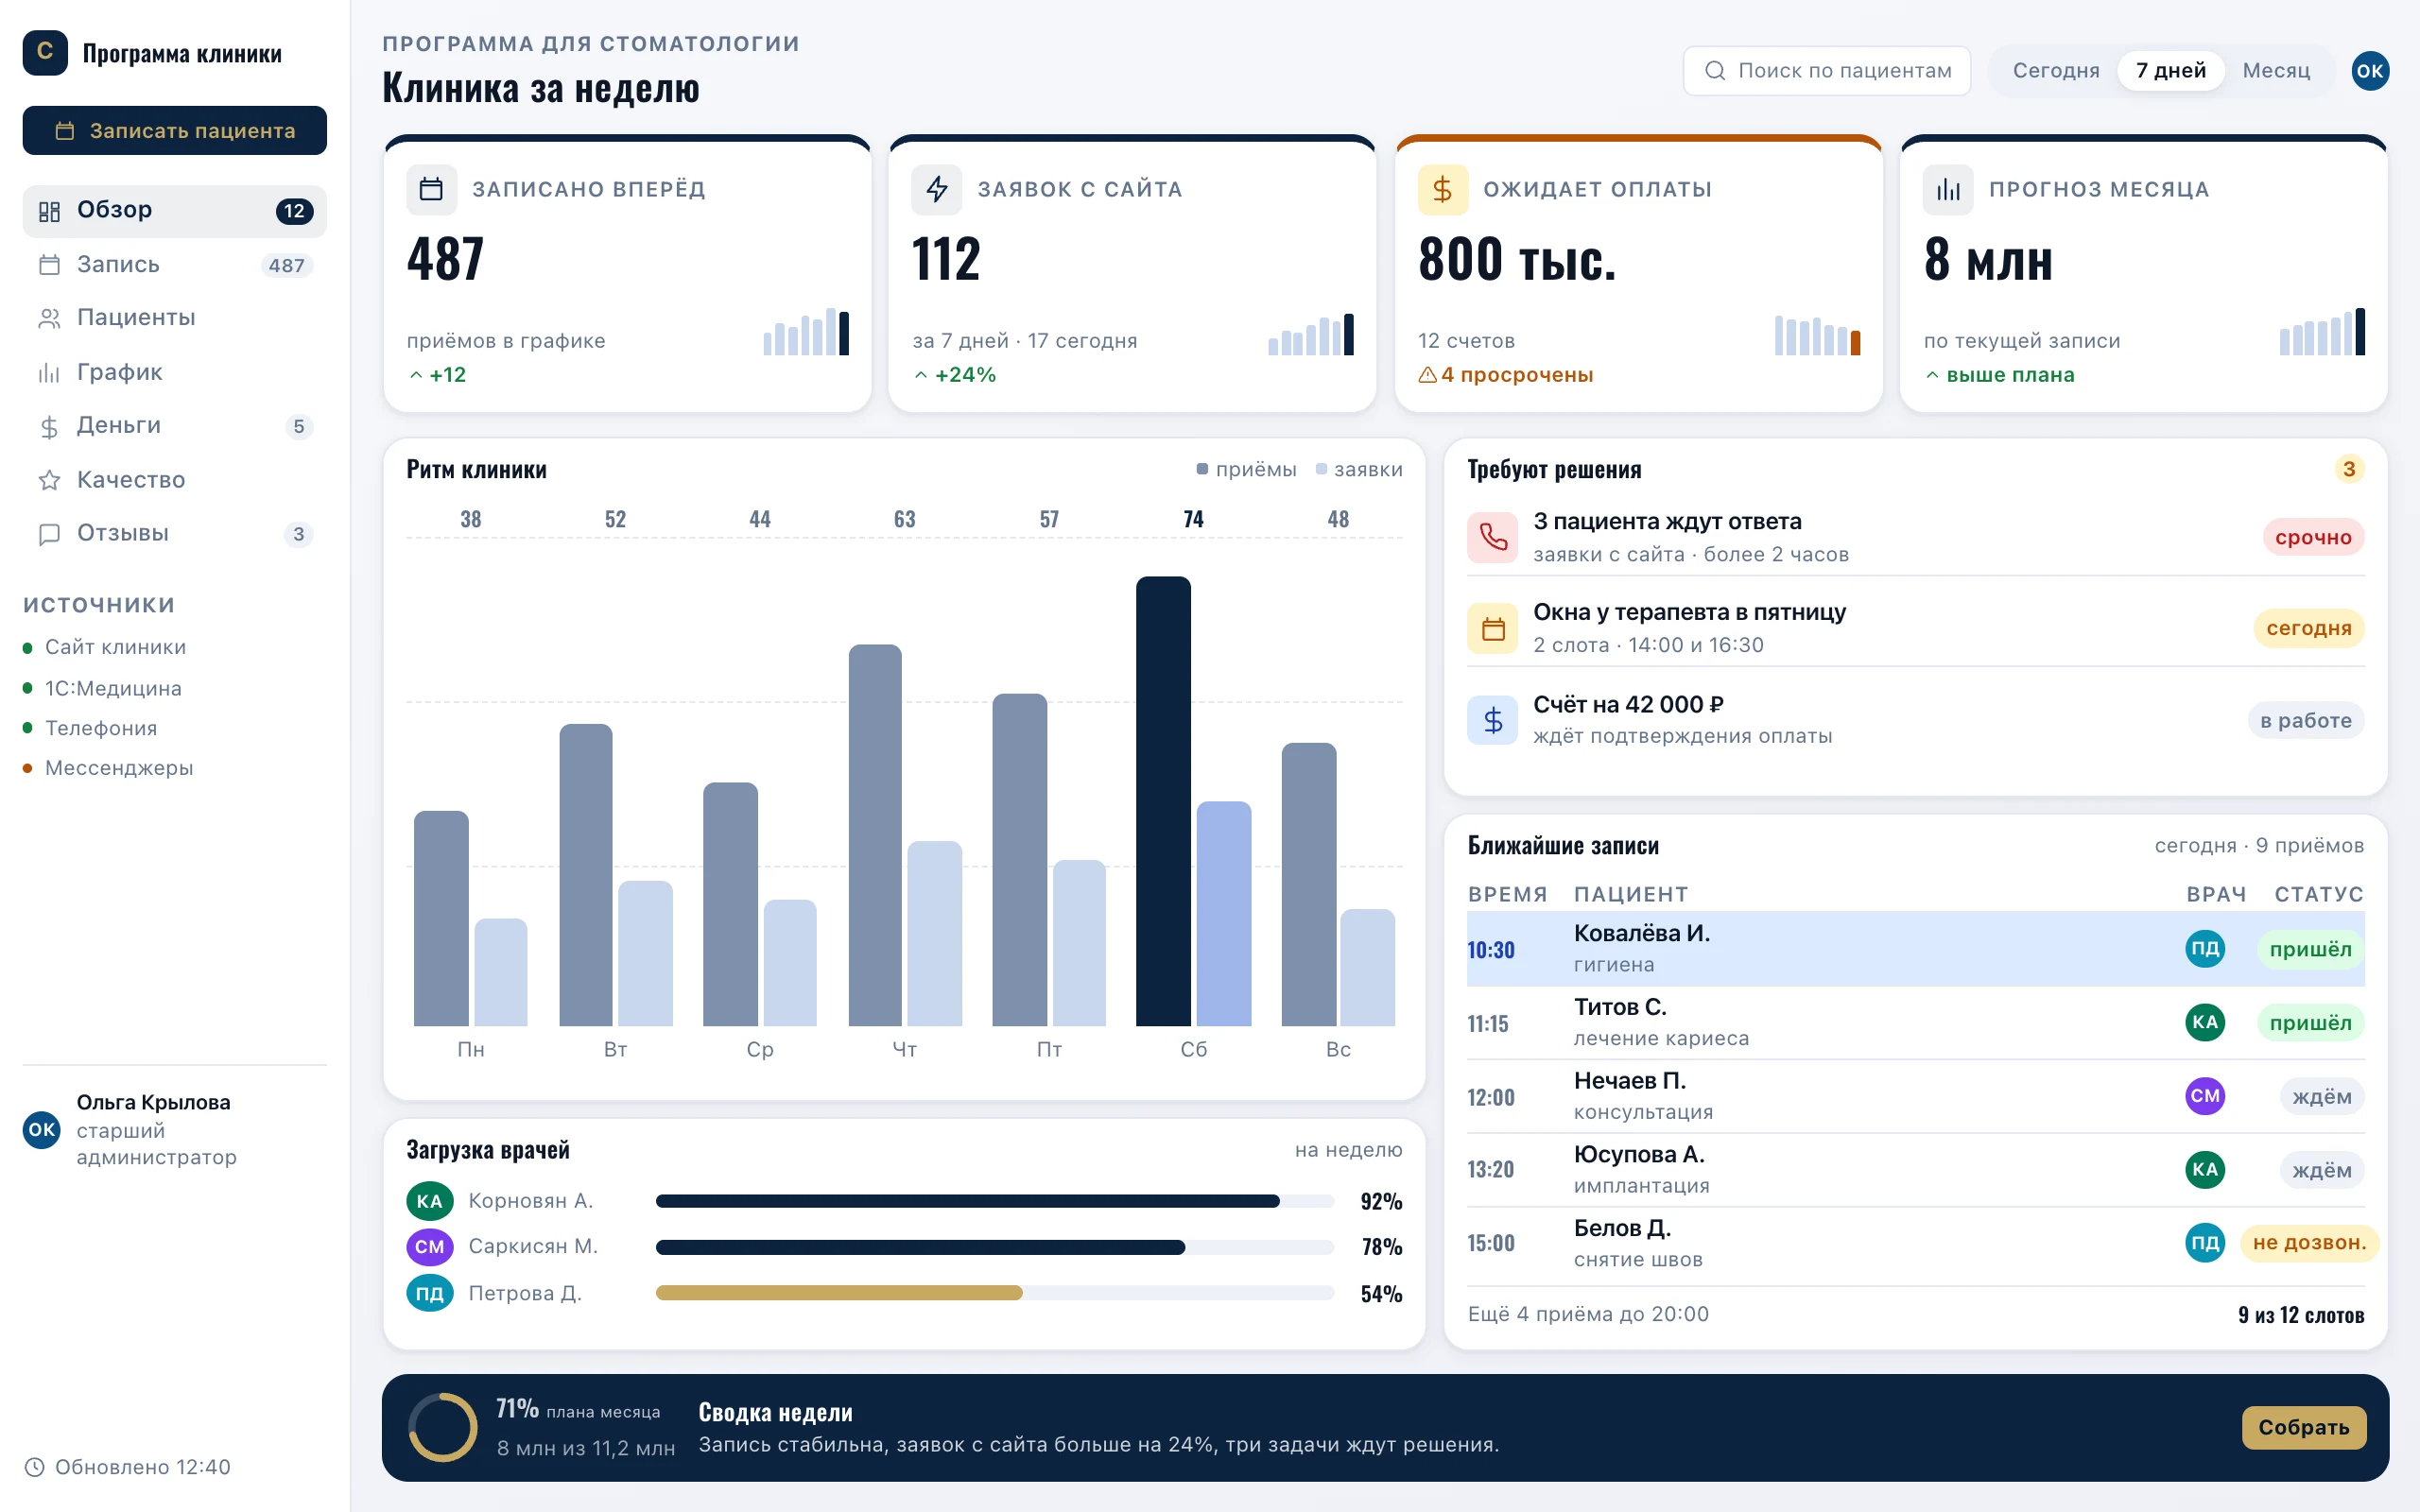The image size is (2420, 1512).
Task: Click the заявки legend item
Action: coord(1359,470)
